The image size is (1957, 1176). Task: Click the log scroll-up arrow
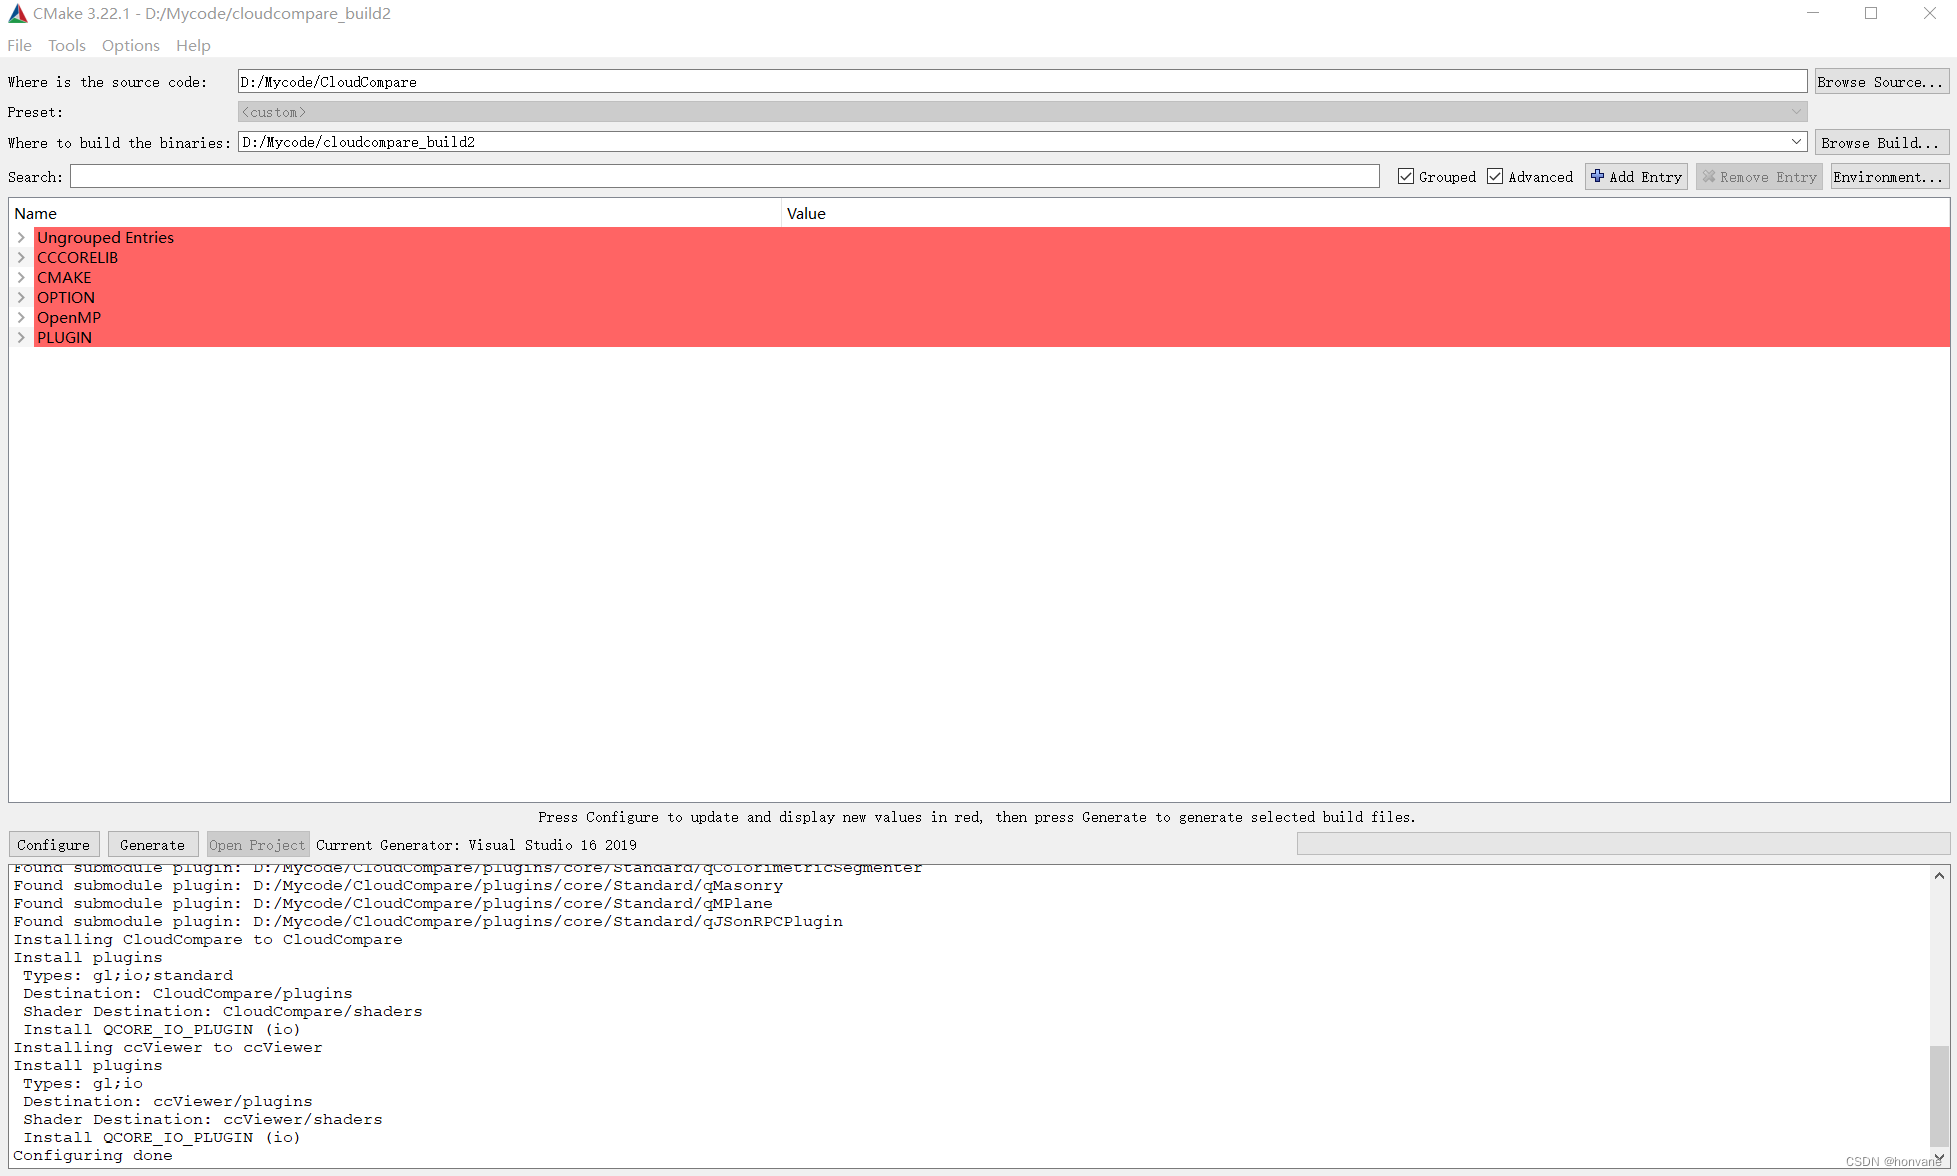point(1939,876)
